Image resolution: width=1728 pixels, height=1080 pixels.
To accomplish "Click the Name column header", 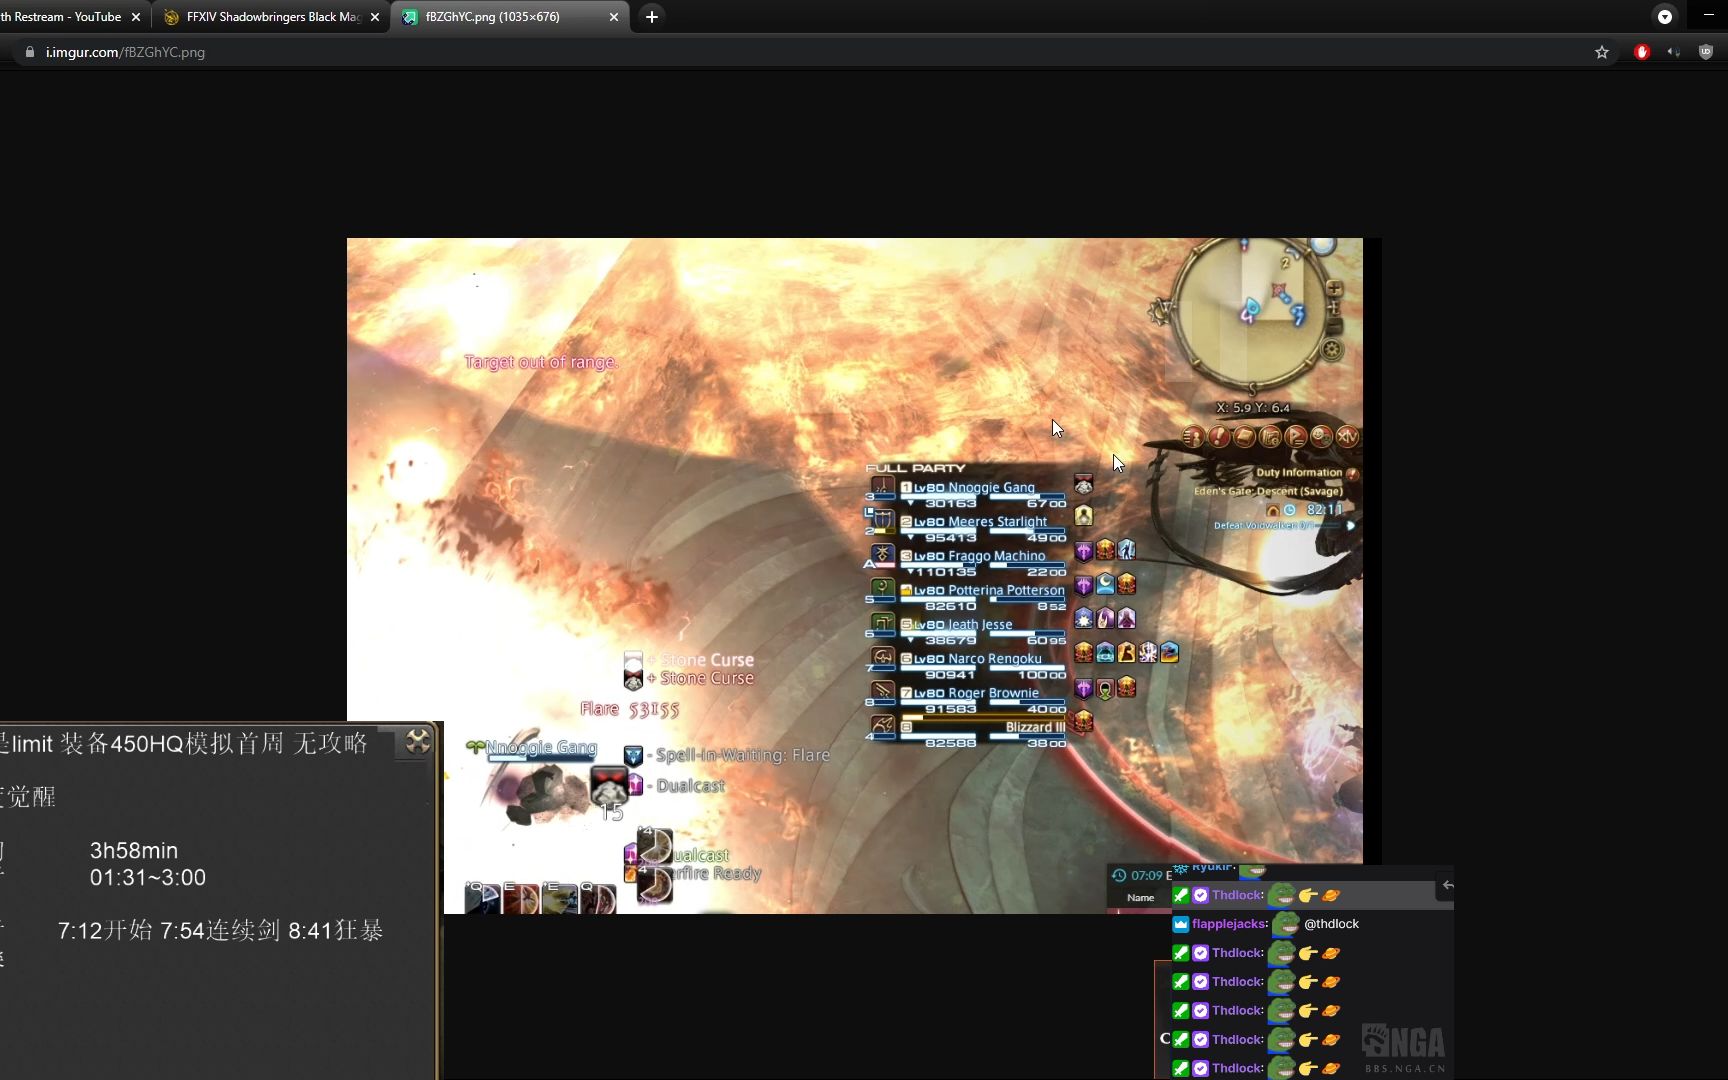I will pyautogui.click(x=1140, y=898).
